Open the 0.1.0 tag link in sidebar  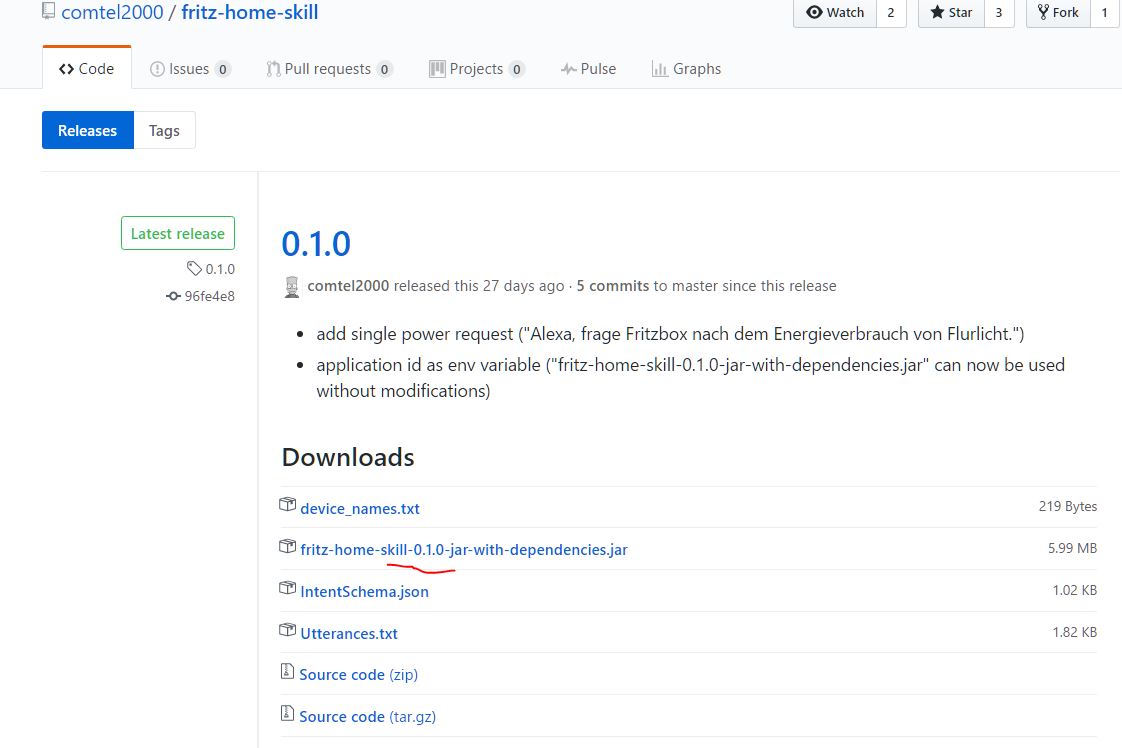point(219,269)
